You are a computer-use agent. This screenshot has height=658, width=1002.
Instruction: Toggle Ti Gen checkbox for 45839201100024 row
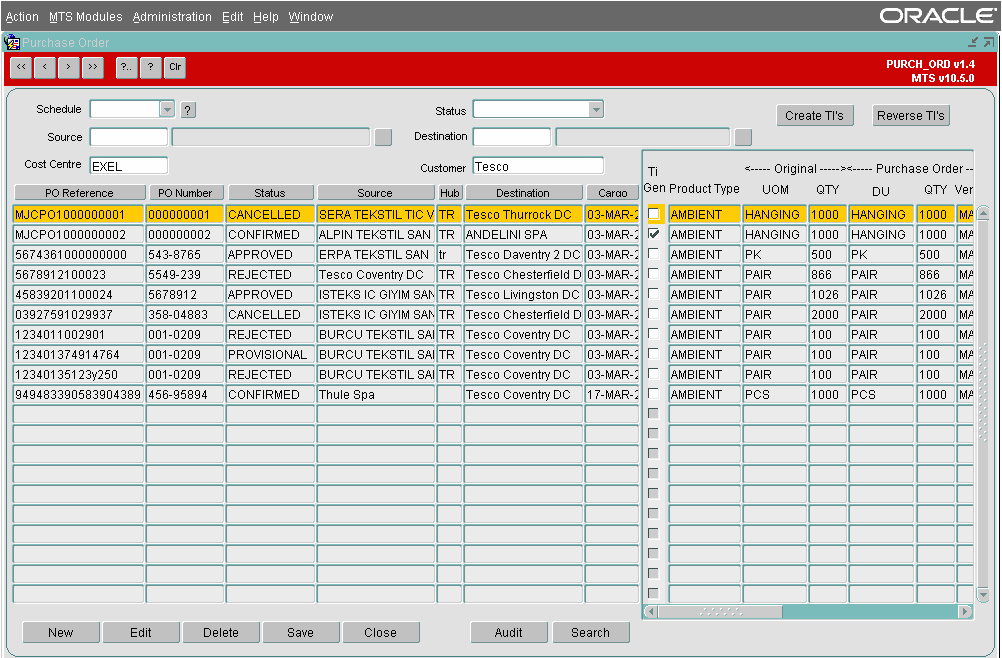point(654,294)
